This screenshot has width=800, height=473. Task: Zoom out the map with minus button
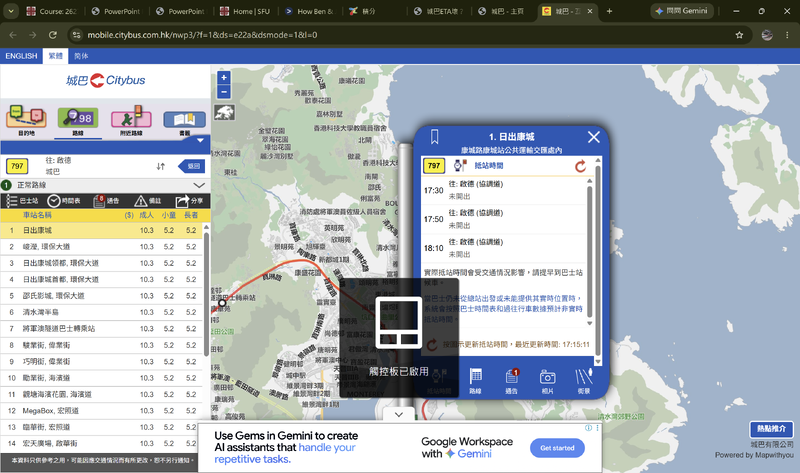point(223,92)
